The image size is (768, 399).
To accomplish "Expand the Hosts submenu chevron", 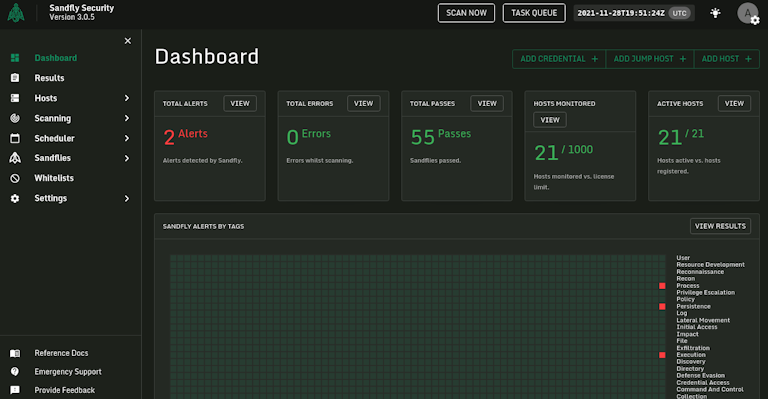I will pos(127,98).
